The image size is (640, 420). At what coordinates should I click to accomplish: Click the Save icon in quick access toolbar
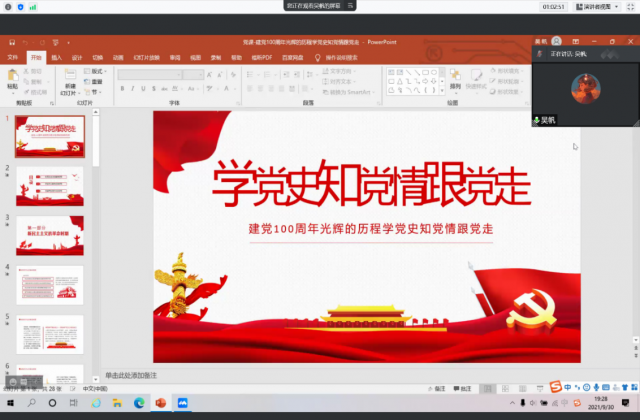click(x=9, y=42)
